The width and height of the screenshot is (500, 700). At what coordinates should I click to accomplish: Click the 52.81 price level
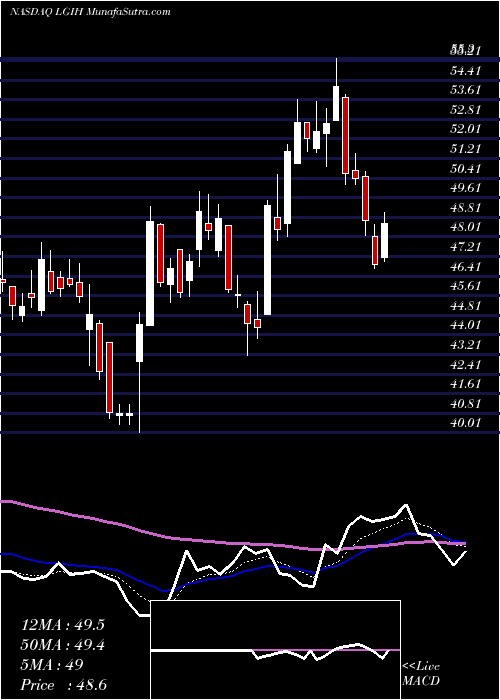(x=466, y=109)
